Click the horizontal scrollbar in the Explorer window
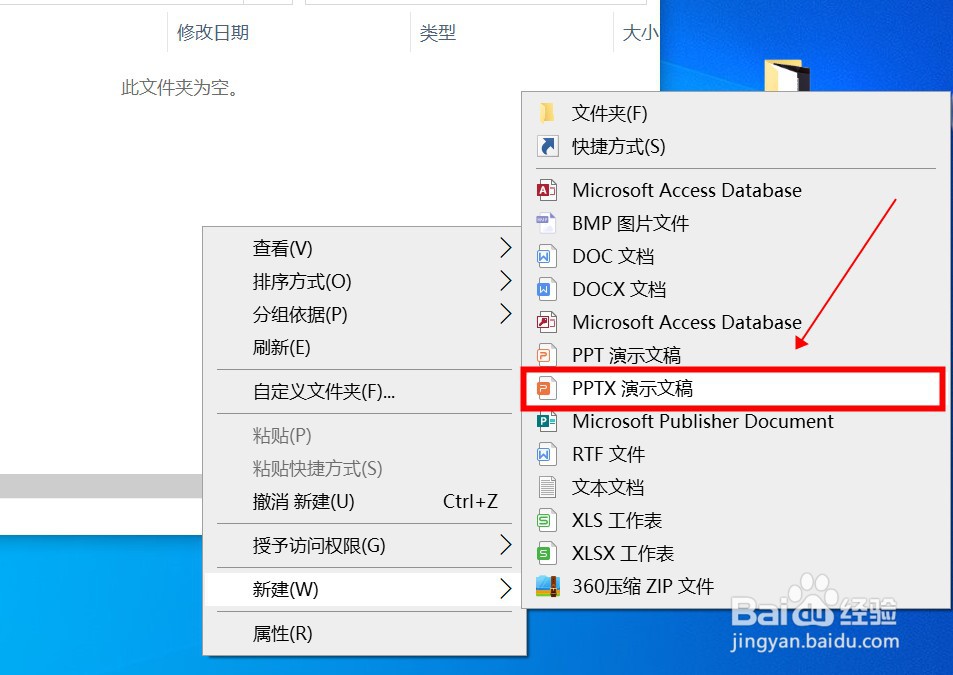This screenshot has height=675, width=953. coord(101,486)
